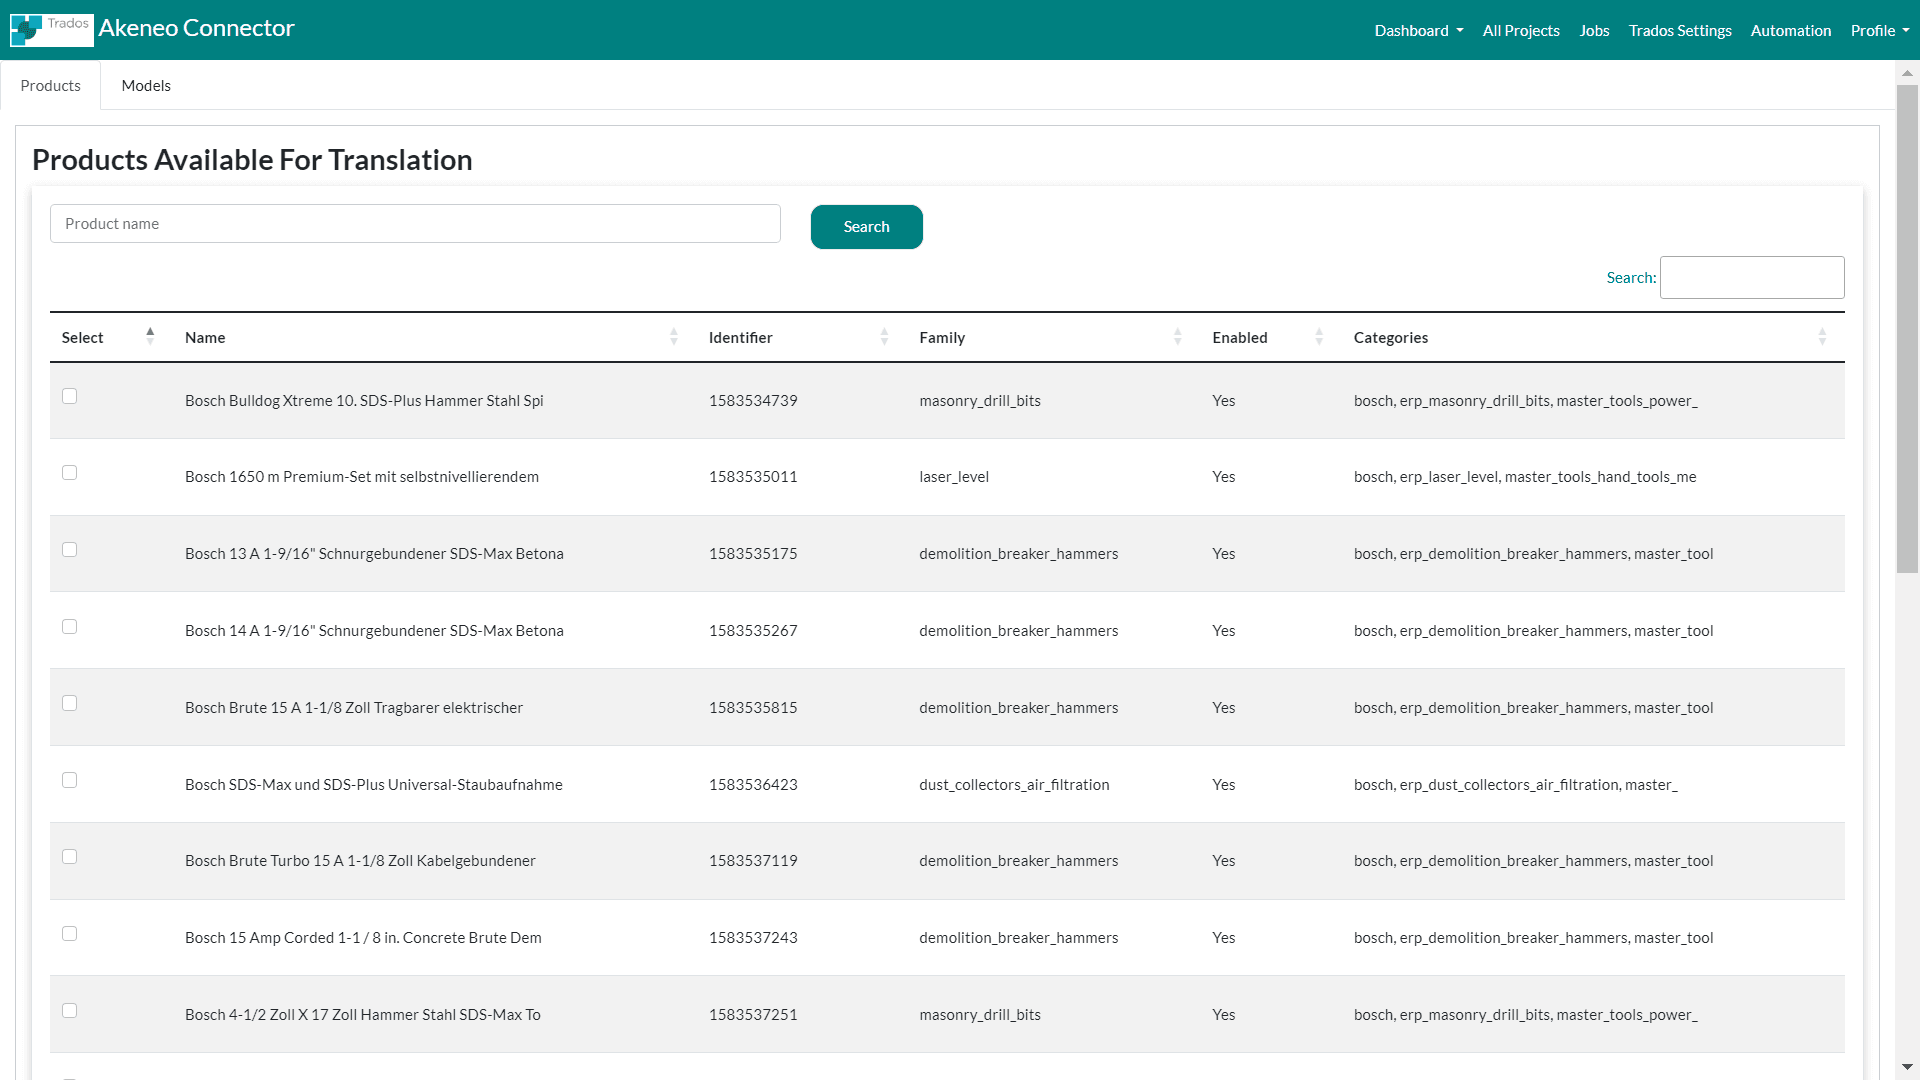This screenshot has height=1080, width=1920.
Task: Select checkbox for identifier 1583535267
Action: [x=69, y=627]
